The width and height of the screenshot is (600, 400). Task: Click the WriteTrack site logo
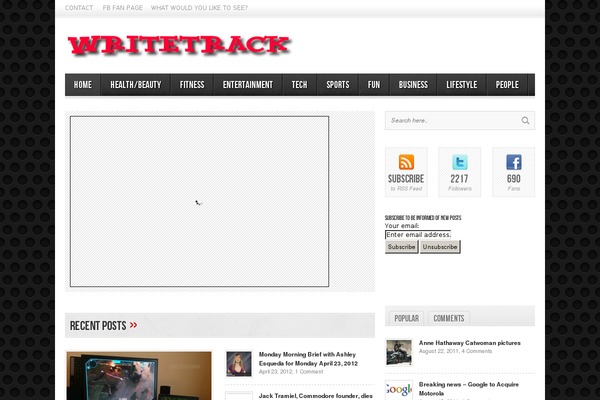[179, 46]
